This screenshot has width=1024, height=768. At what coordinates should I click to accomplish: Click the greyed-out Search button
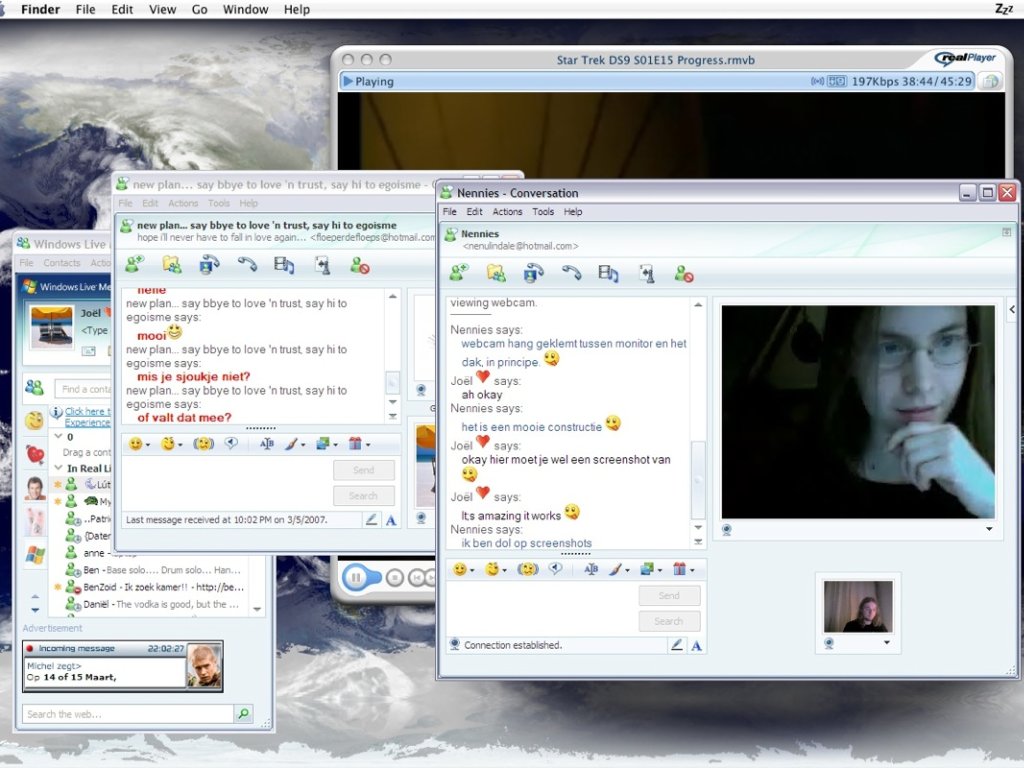click(x=669, y=621)
